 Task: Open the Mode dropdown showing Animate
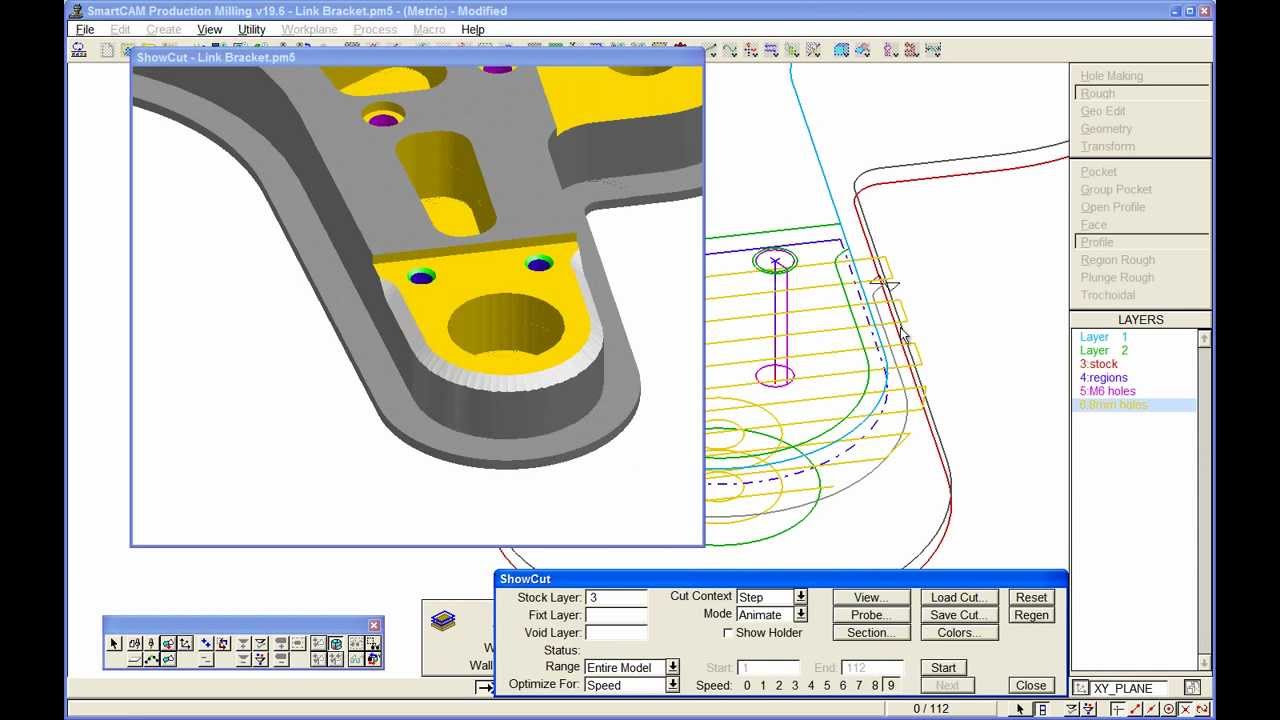pos(801,615)
